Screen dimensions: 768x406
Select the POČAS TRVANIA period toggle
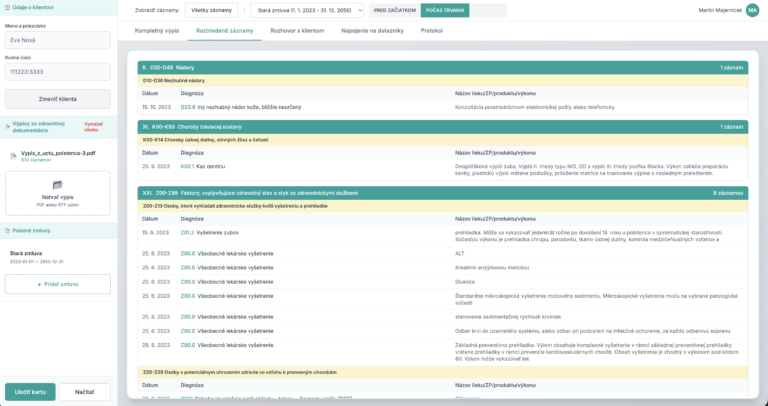click(x=445, y=10)
